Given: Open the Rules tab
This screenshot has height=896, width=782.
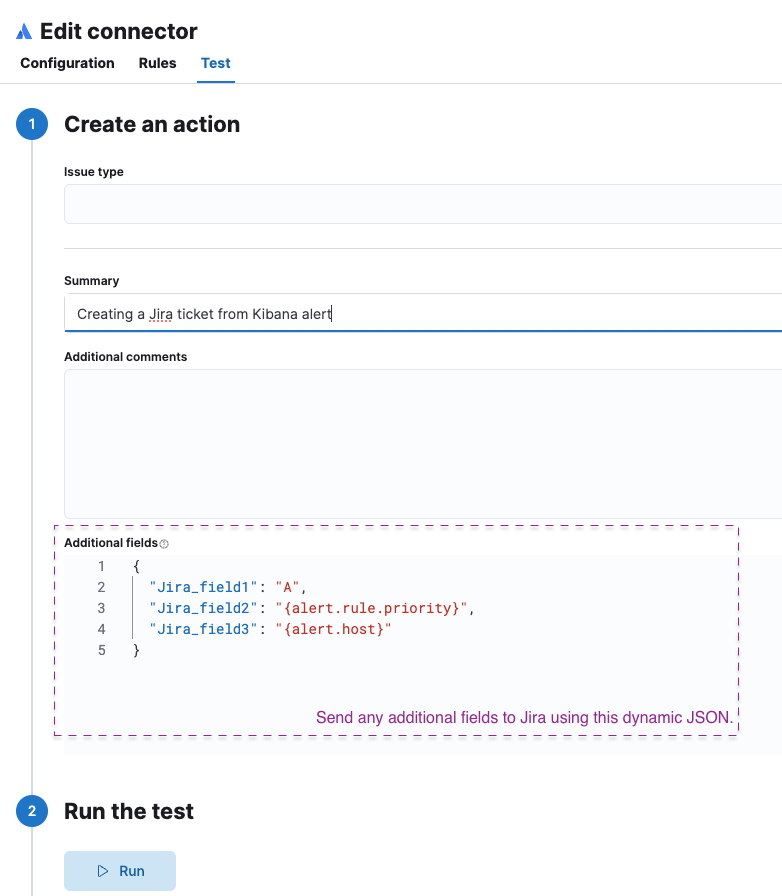Looking at the screenshot, I should 156,63.
